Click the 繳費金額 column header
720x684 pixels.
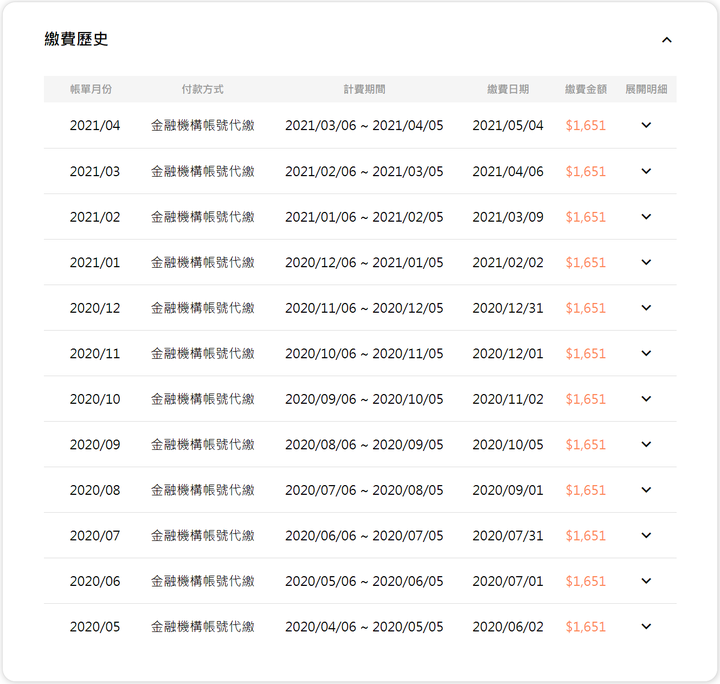(x=586, y=89)
